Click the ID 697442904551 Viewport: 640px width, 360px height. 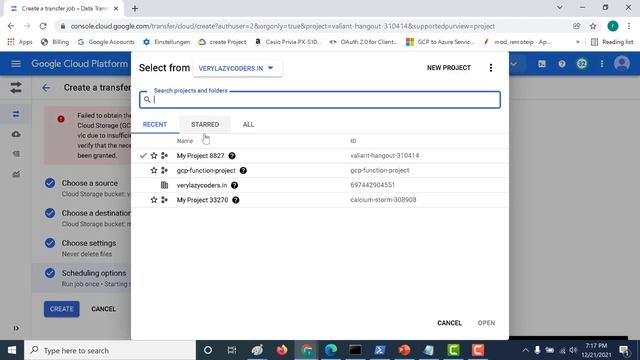coord(372,185)
